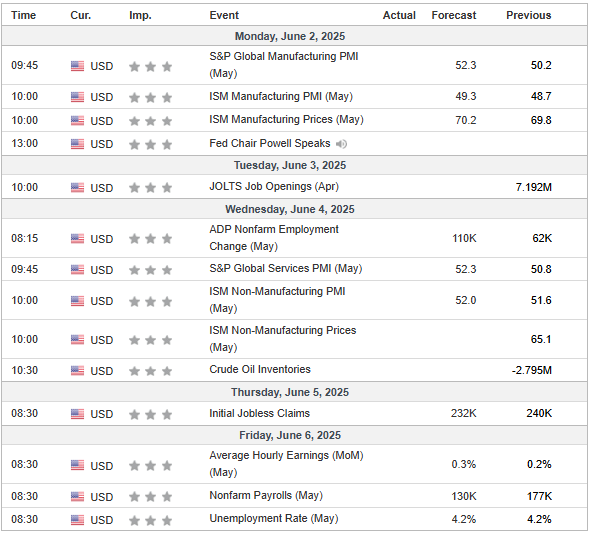Click the Monday, June 2, 2025 date header
Image resolution: width=592 pixels, height=535 pixels.
(290, 36)
